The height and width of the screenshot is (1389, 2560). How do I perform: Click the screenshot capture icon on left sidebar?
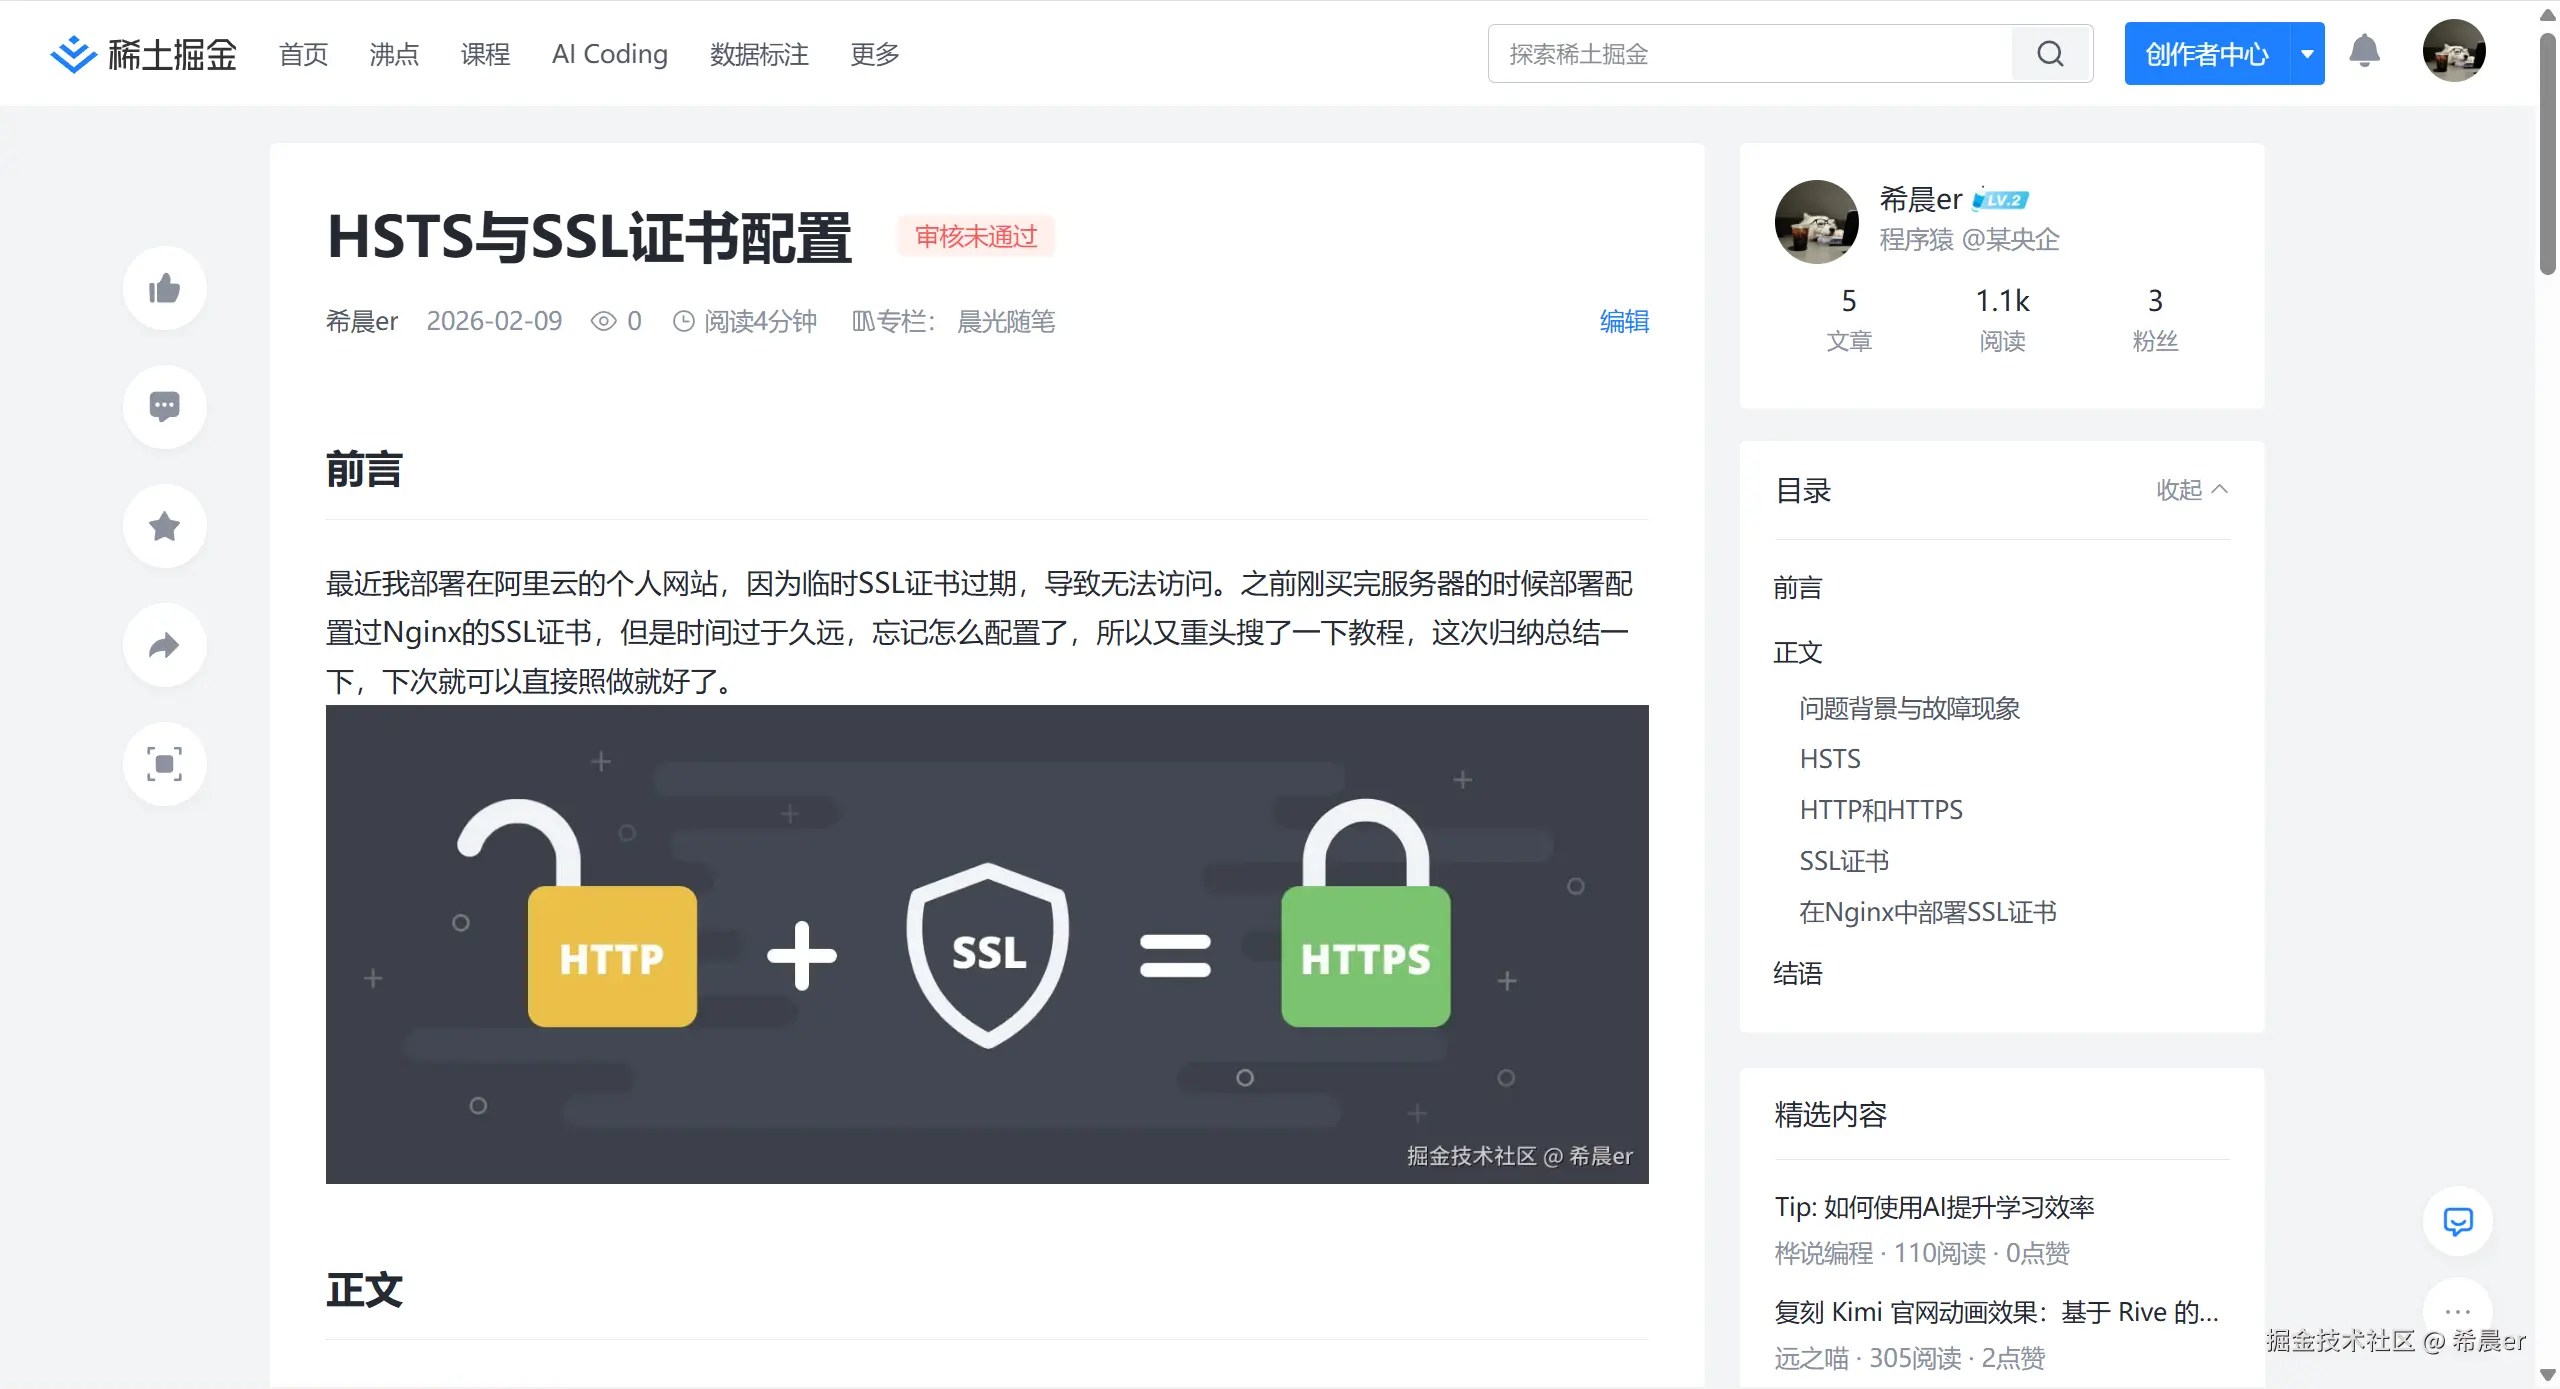(x=163, y=764)
